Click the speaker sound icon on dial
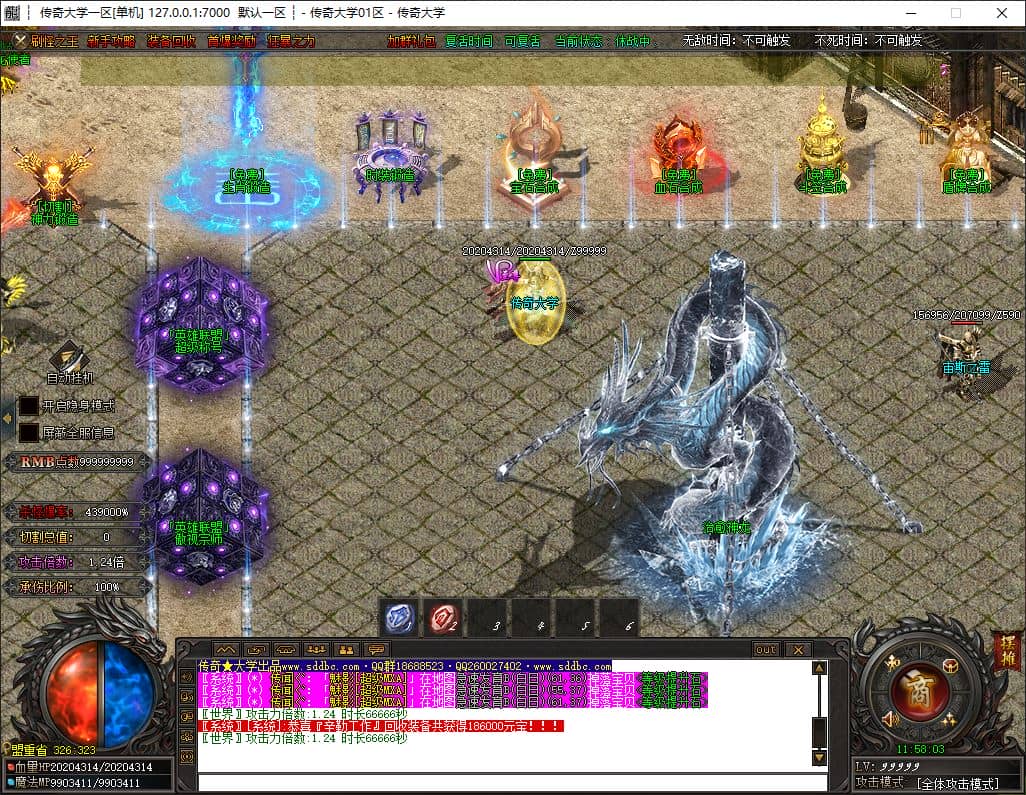 (x=890, y=719)
